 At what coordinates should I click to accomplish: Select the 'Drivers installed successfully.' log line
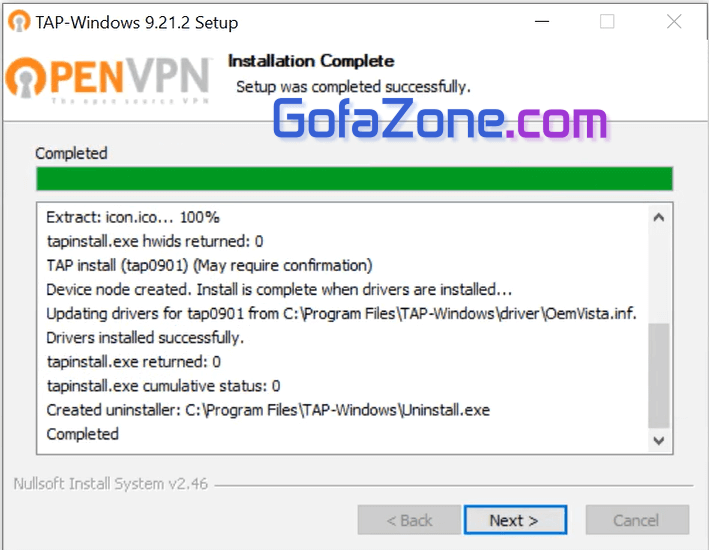tap(145, 338)
